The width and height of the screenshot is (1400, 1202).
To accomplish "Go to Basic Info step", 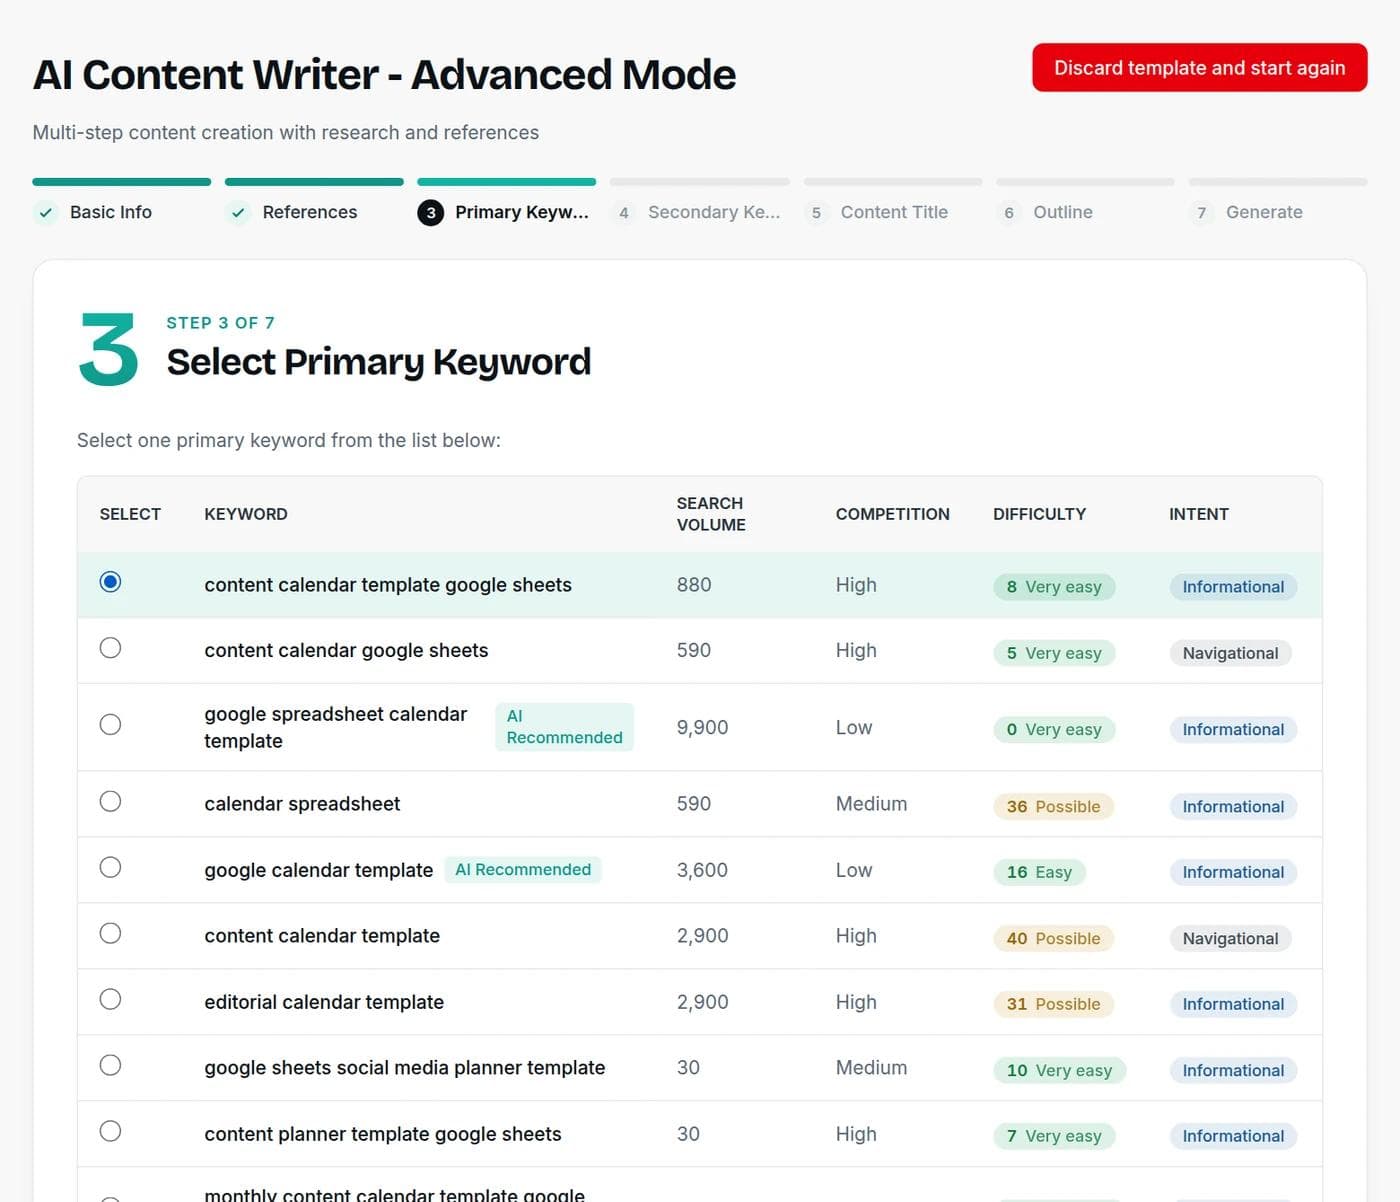I will click(111, 212).
